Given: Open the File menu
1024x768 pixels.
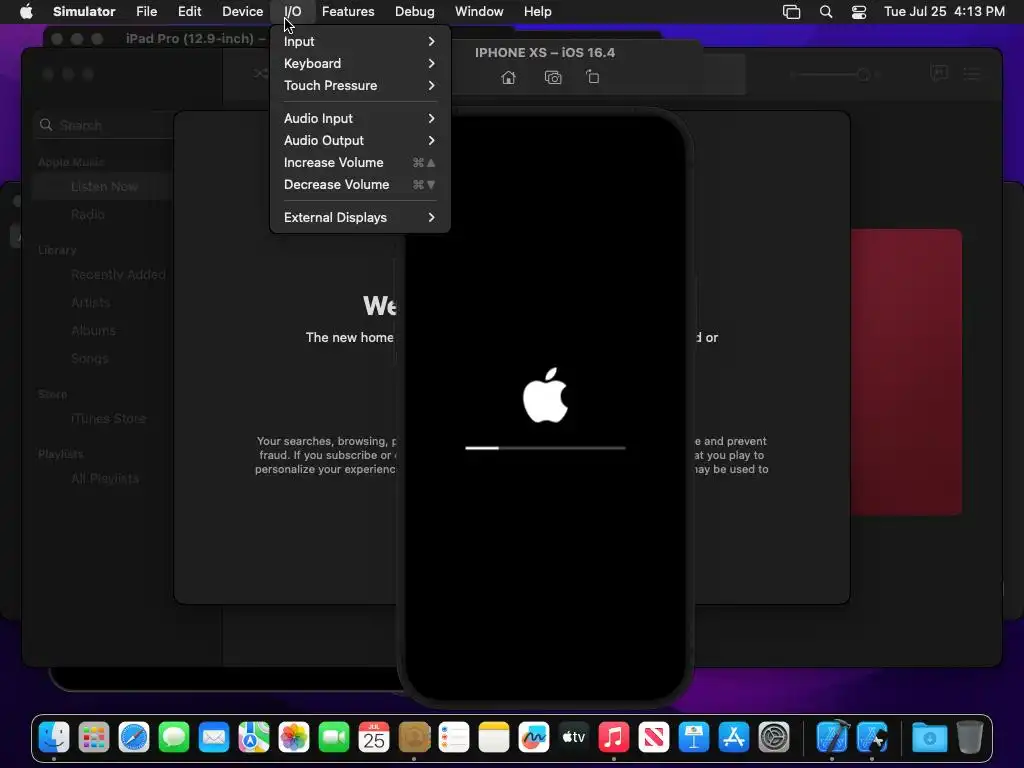Looking at the screenshot, I should point(146,11).
